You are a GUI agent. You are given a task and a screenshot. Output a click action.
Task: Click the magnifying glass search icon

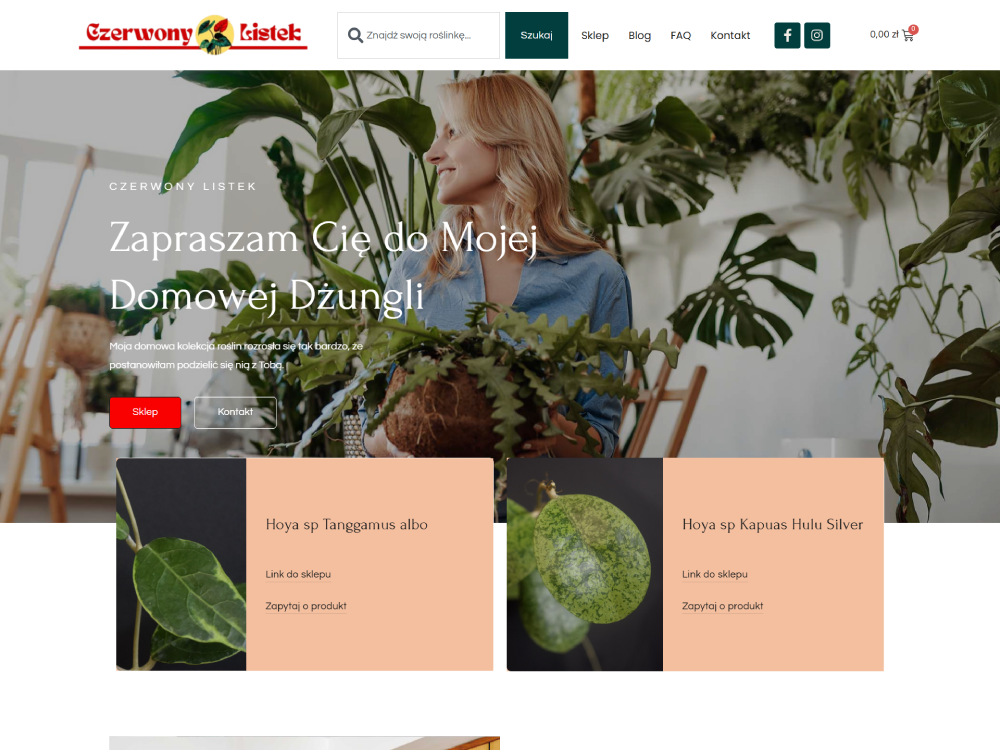click(355, 35)
